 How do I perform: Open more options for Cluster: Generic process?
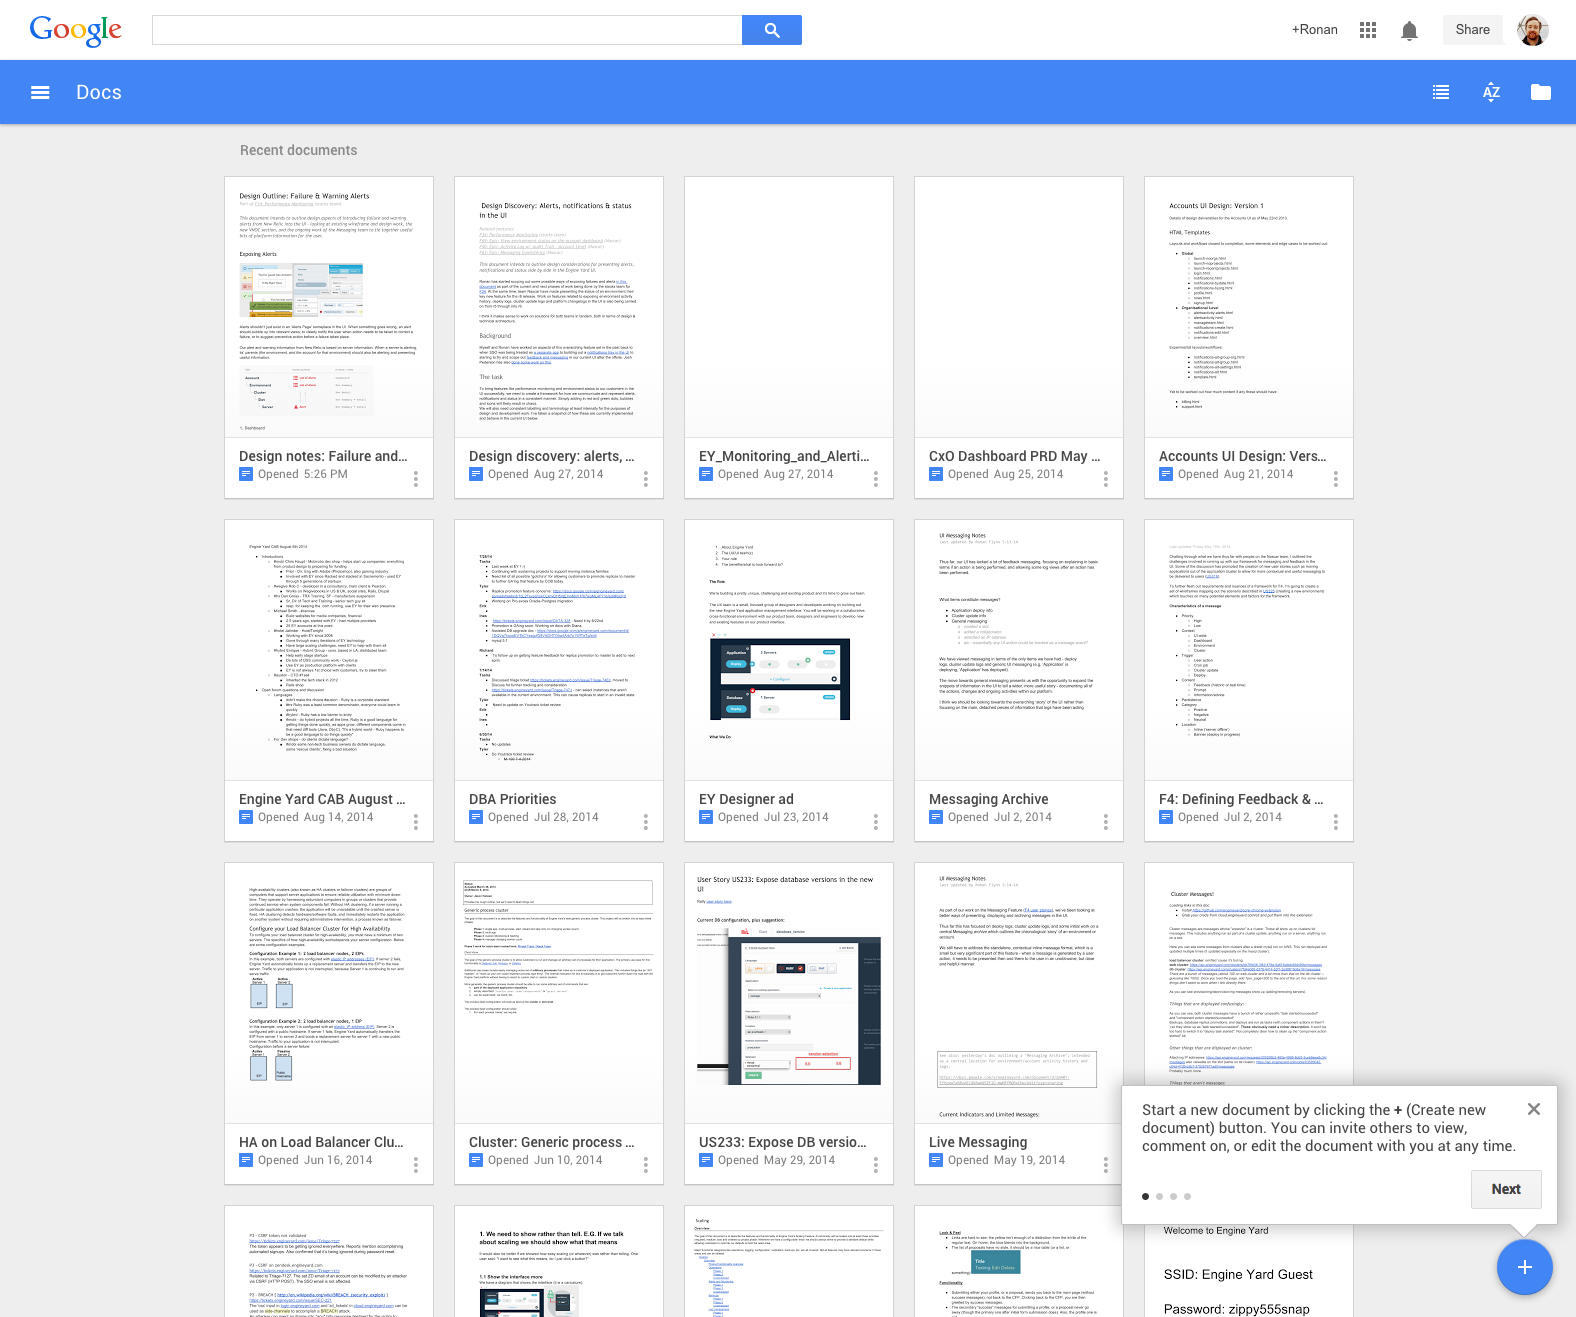(646, 1165)
